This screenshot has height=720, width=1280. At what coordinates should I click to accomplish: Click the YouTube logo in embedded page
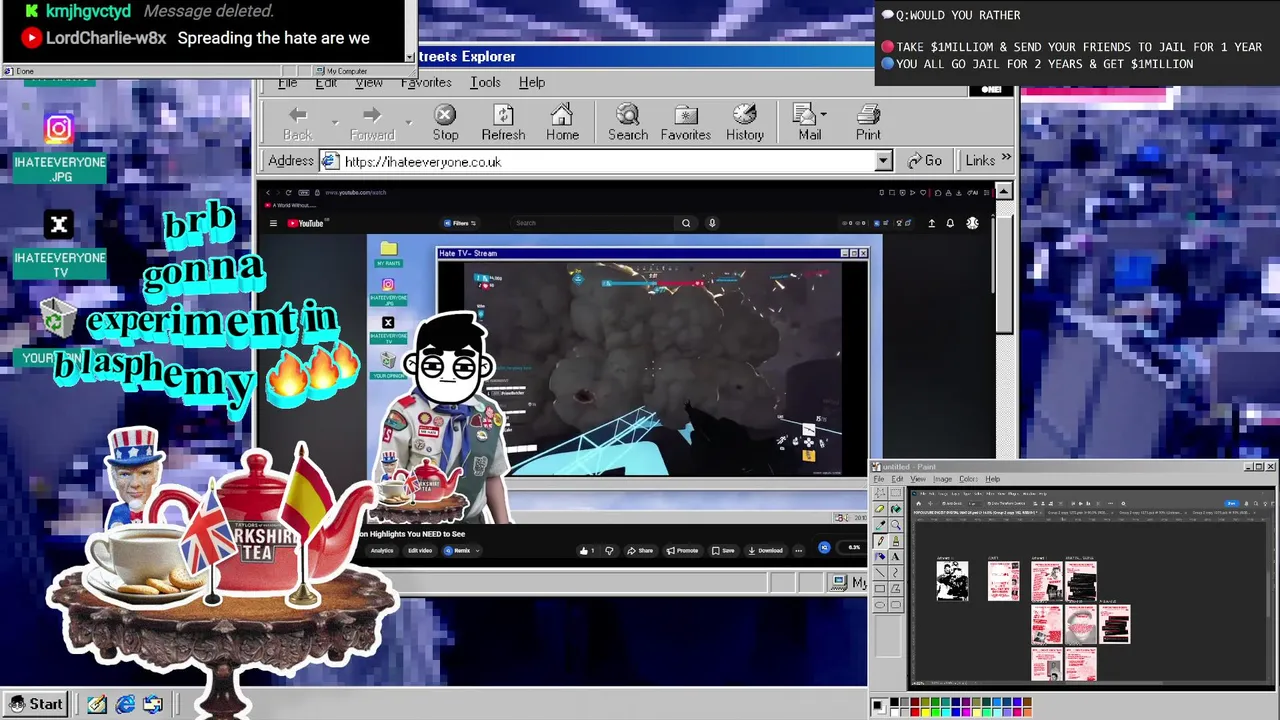pyautogui.click(x=306, y=223)
